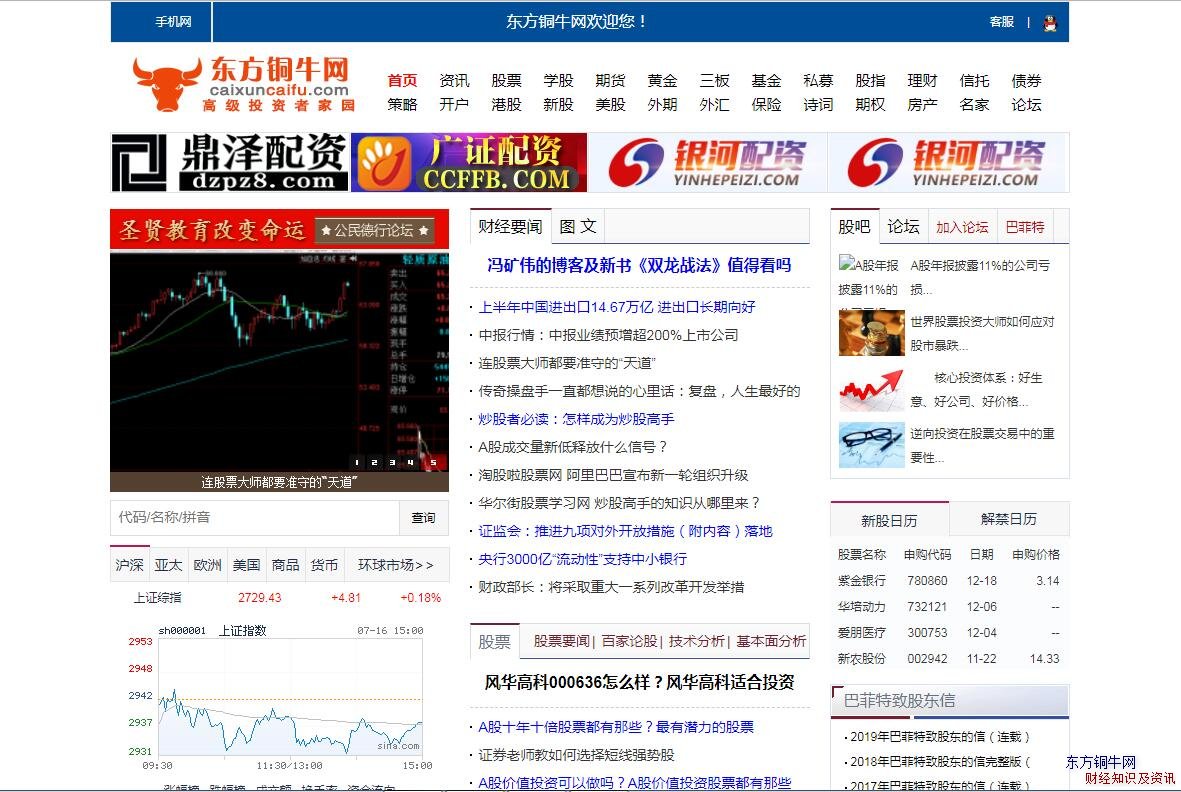Select the 财经要闻 tab

click(510, 227)
